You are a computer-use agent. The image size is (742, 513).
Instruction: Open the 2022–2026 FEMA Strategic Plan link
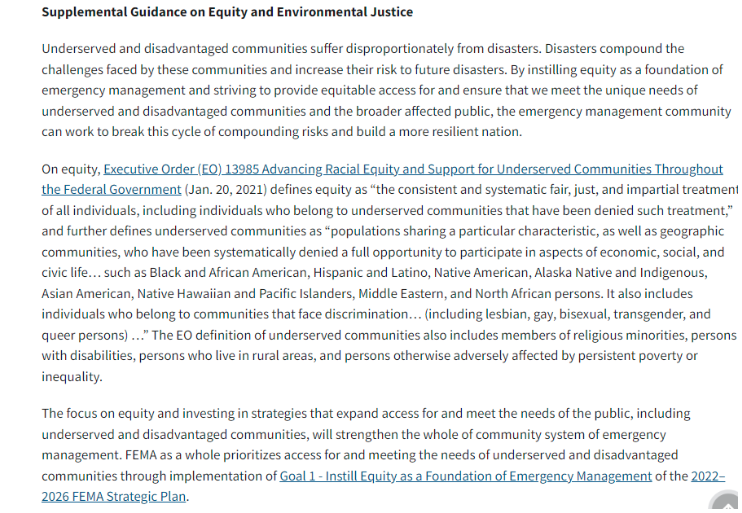[x=114, y=496]
